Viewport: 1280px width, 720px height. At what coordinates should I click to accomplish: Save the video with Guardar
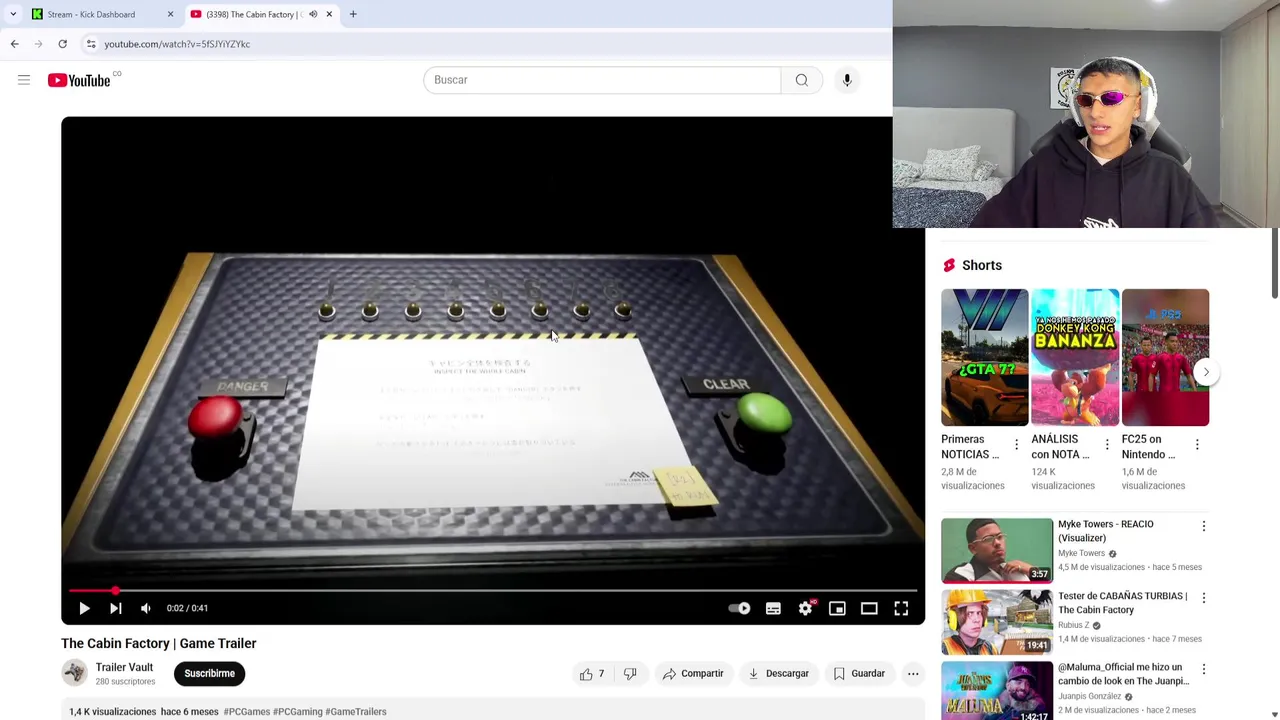(859, 673)
